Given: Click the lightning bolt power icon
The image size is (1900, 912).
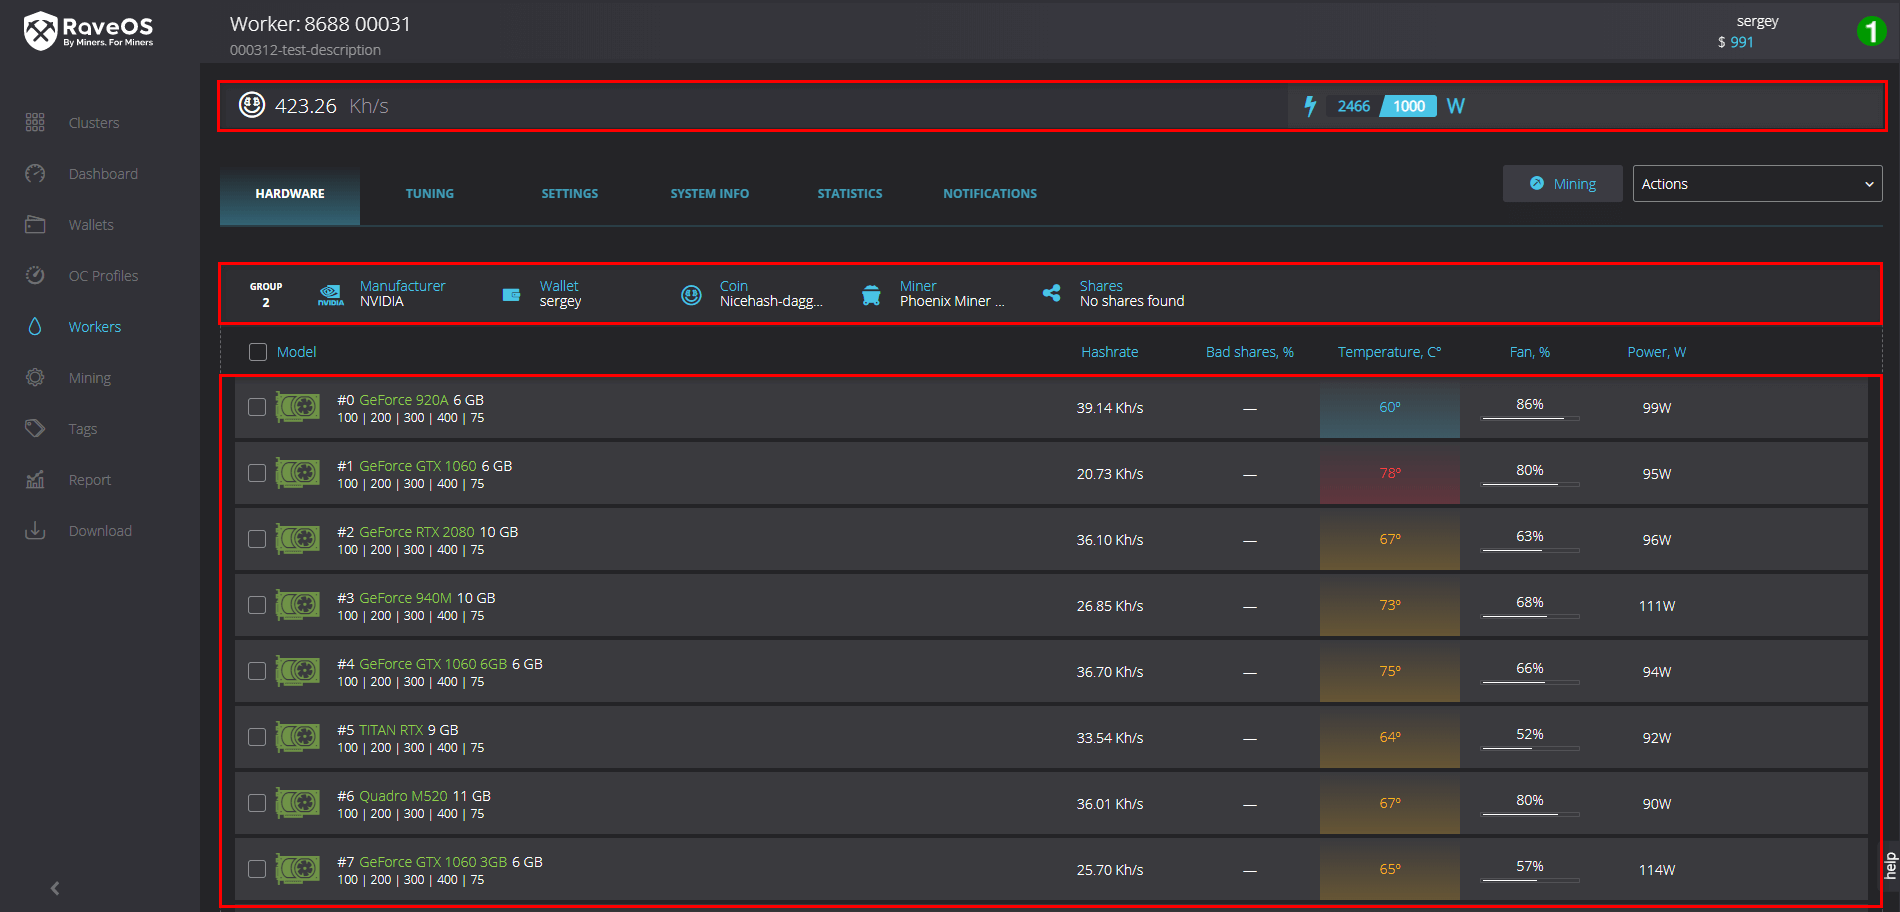Looking at the screenshot, I should click(x=1310, y=106).
